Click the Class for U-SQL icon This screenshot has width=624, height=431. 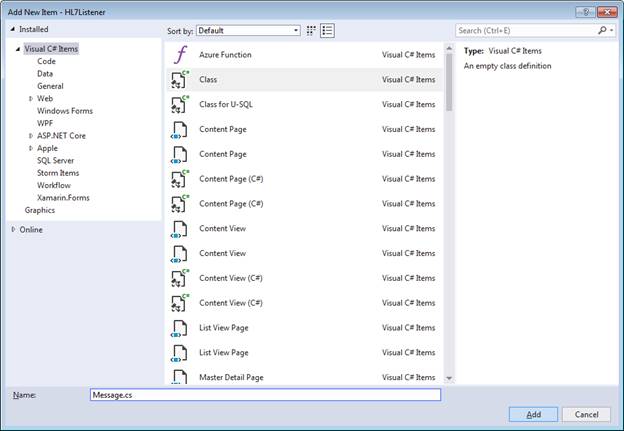click(x=179, y=105)
